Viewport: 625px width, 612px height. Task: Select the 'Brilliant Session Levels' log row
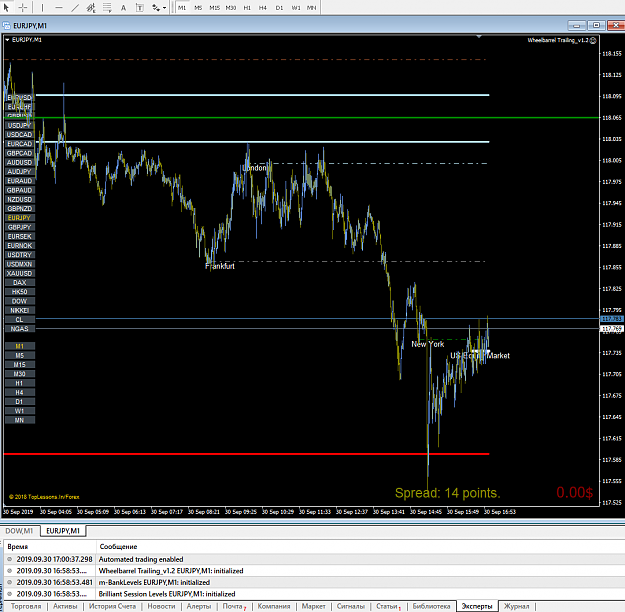314,594
